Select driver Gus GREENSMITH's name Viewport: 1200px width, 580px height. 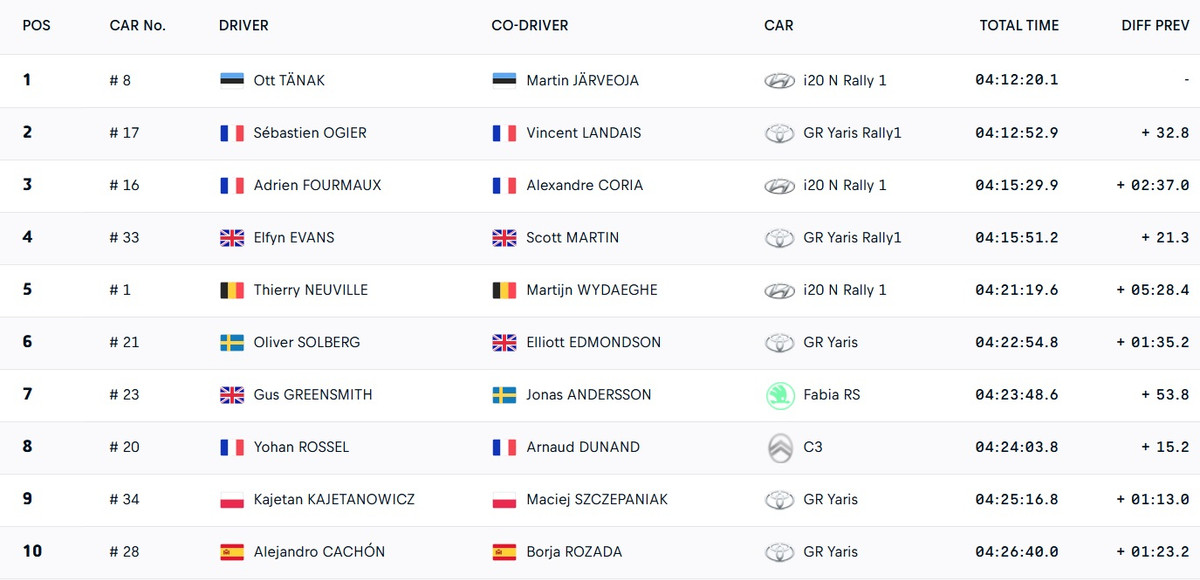click(x=313, y=395)
